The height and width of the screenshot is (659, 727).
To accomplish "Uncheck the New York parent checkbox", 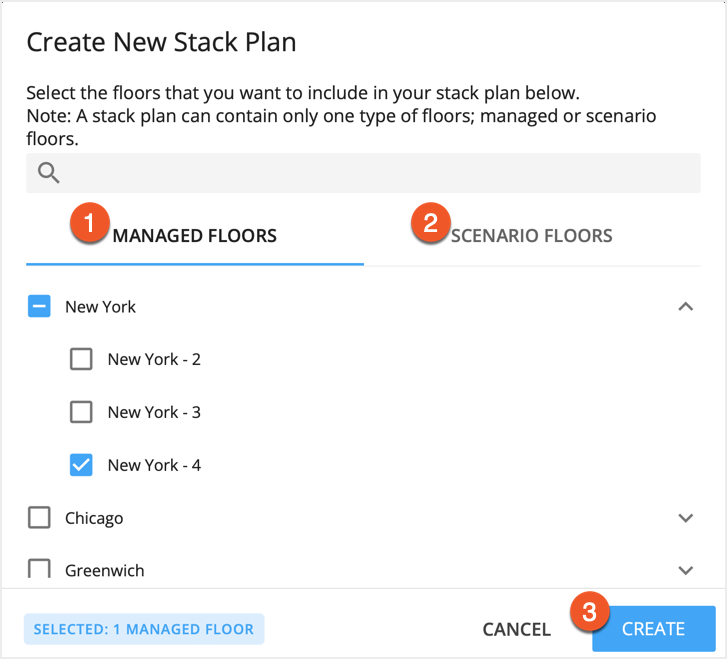I will click(39, 306).
